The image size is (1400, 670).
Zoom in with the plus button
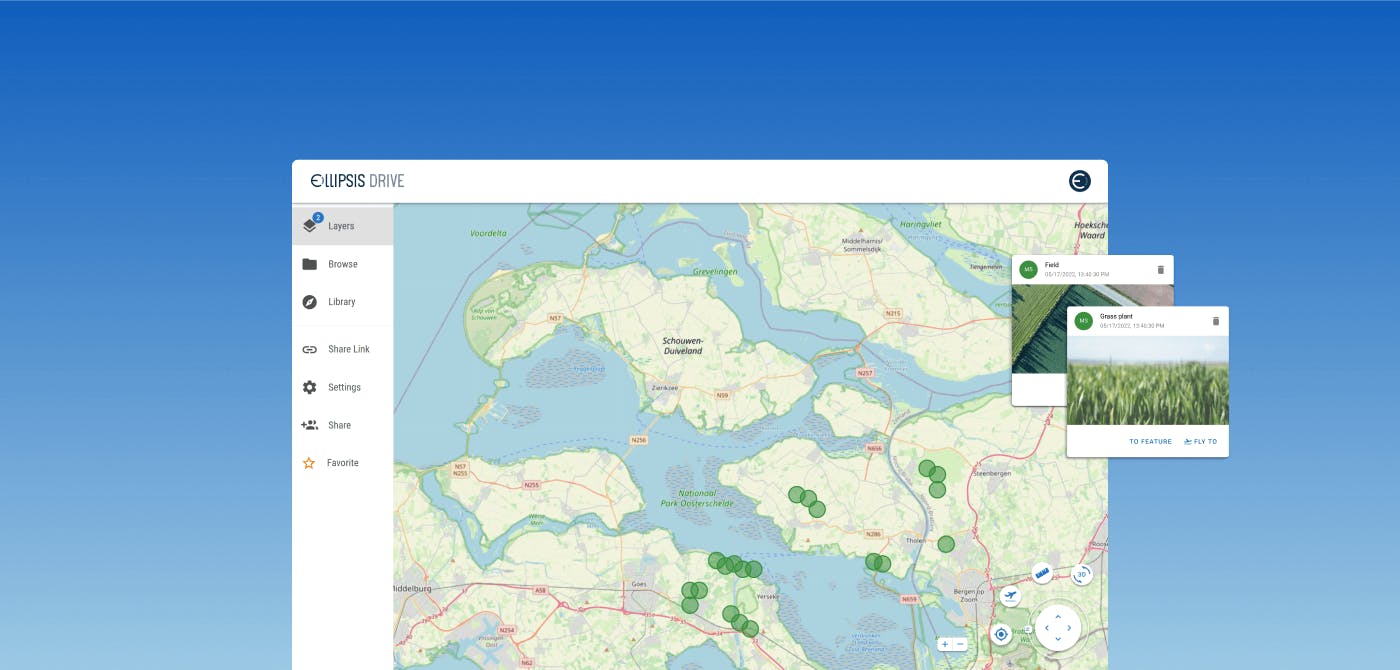click(944, 644)
